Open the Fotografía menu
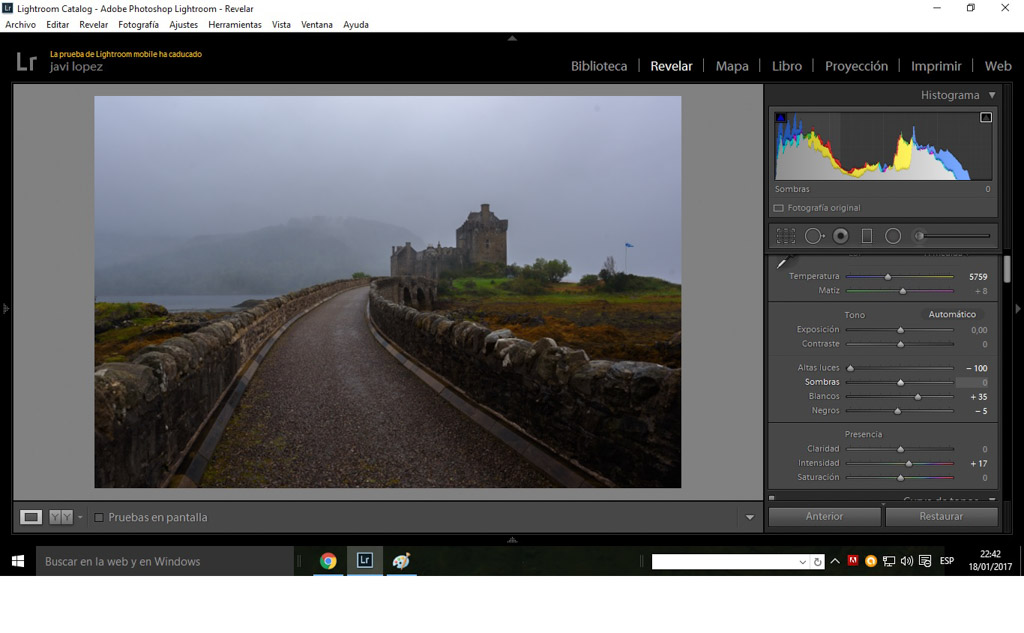Screen dimensions: 1024x633 click(x=138, y=24)
